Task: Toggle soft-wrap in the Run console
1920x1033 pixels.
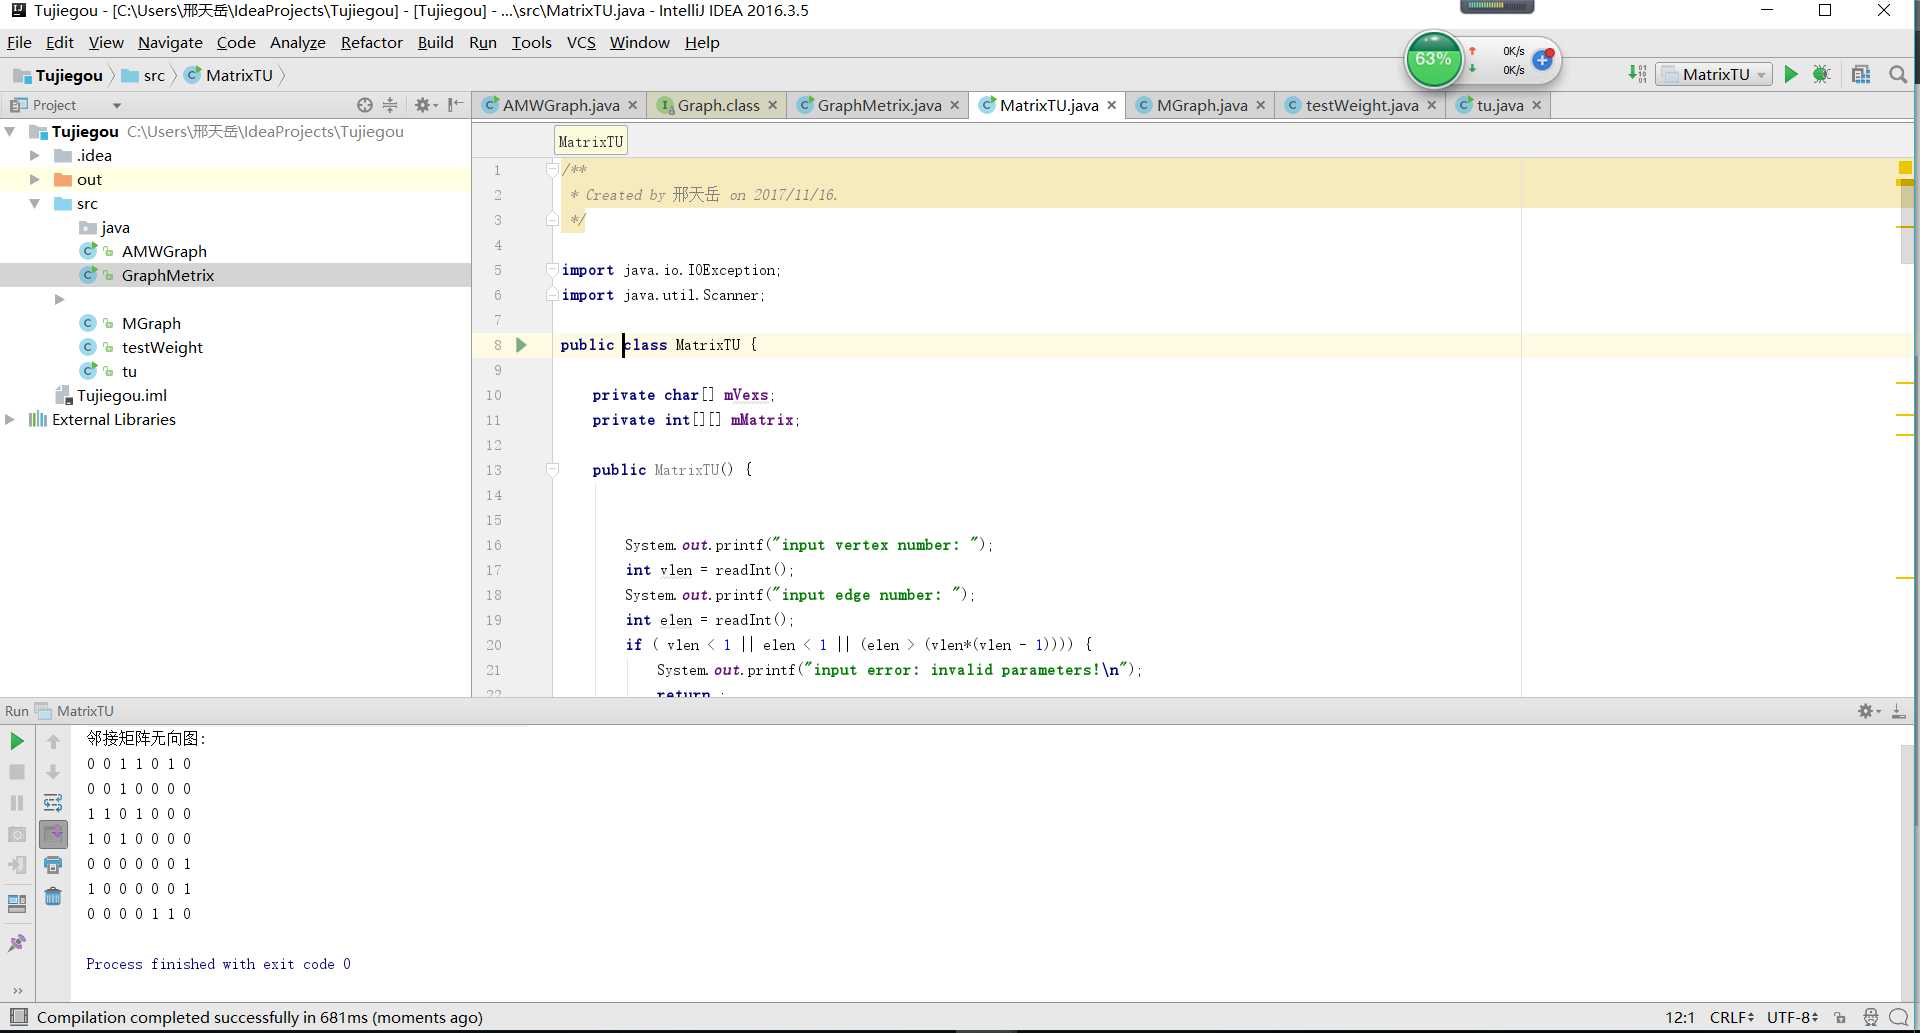Action: point(53,803)
